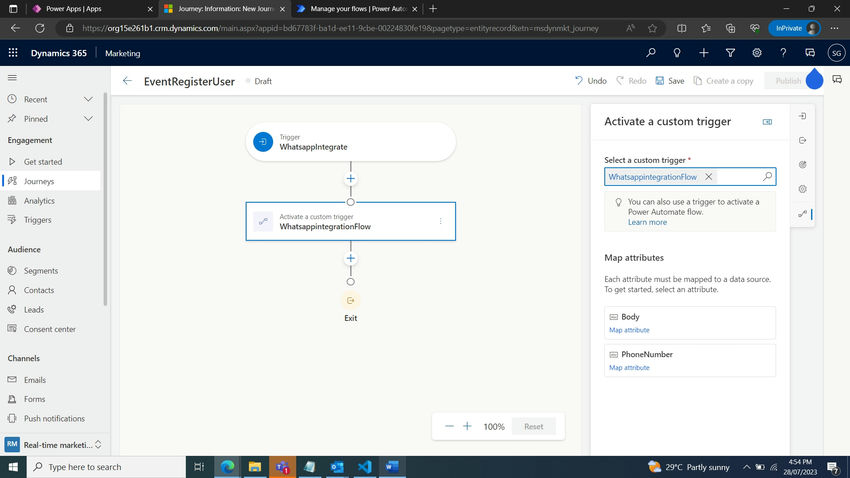850x478 pixels.
Task: Open the exit icon in right side rail
Action: point(802,140)
